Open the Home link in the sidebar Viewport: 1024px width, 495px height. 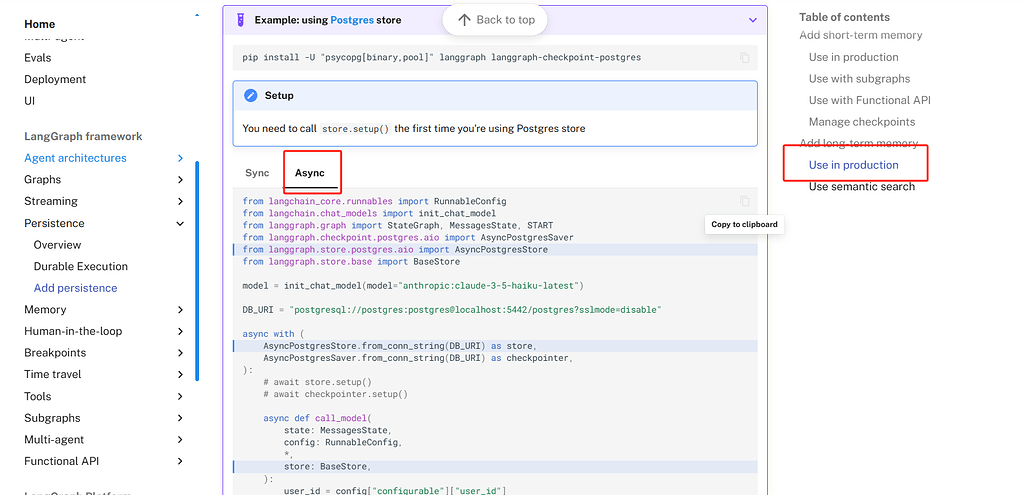(x=40, y=24)
